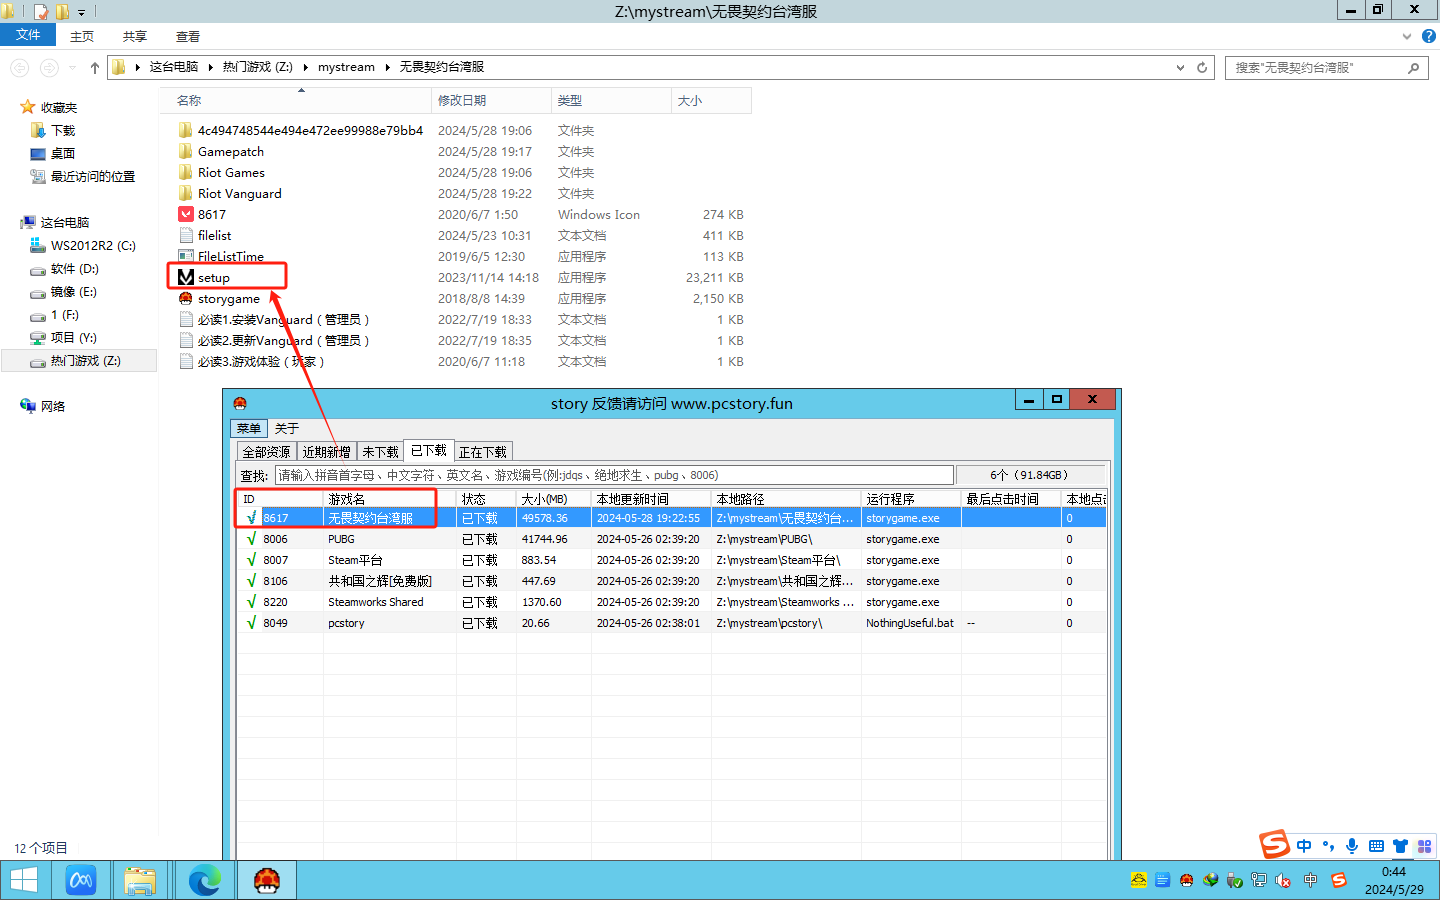Refresh the Explorer address bar
Image resolution: width=1440 pixels, height=900 pixels.
tap(1202, 67)
